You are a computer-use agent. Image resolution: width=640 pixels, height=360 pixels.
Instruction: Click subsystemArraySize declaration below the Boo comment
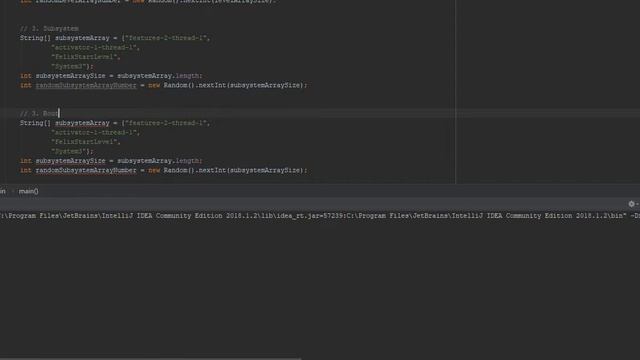pos(70,161)
